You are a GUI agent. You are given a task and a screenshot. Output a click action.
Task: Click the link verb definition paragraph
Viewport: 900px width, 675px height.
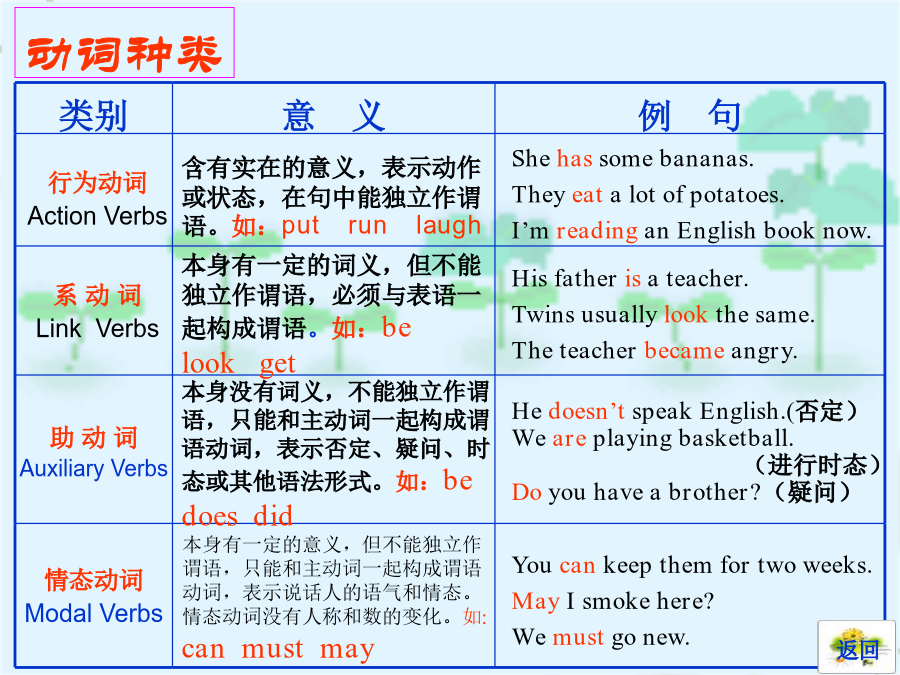(331, 315)
